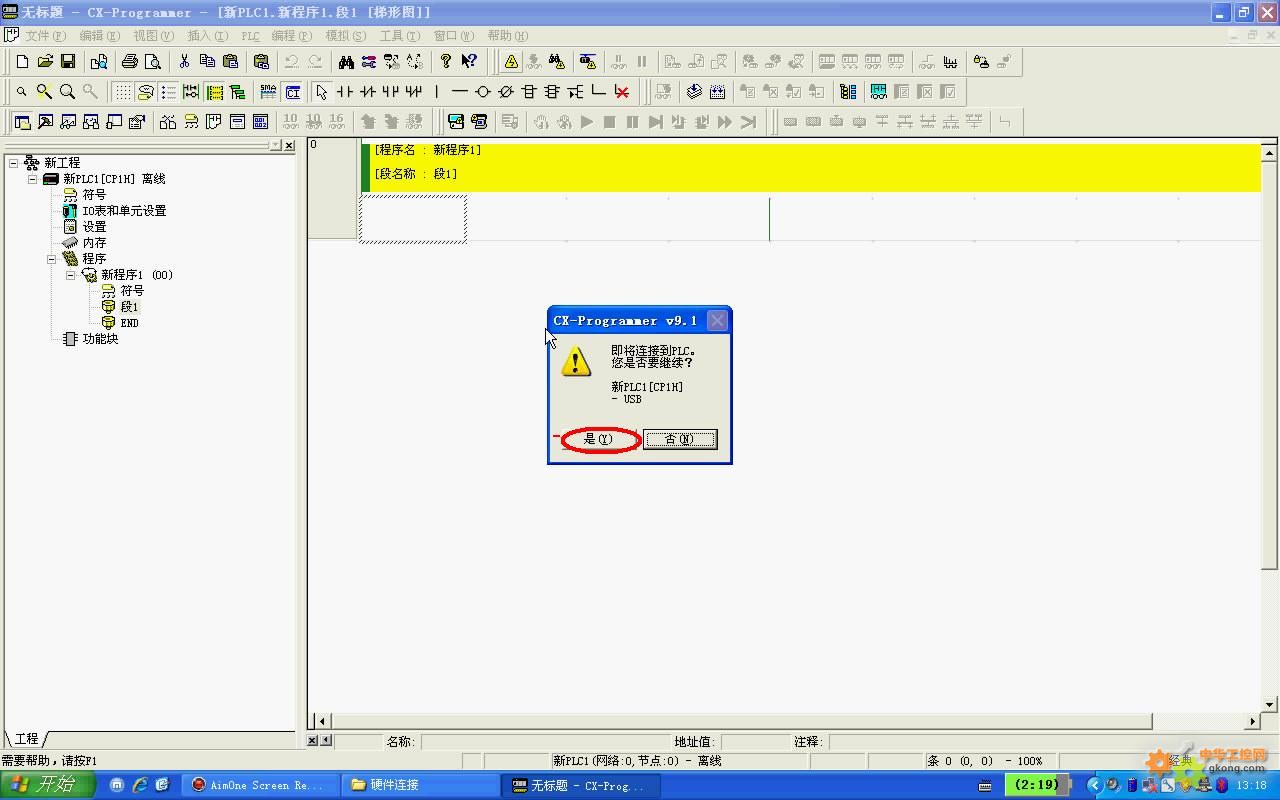Click the work online warning-triangle icon
Image resolution: width=1280 pixels, height=800 pixels.
coord(511,62)
